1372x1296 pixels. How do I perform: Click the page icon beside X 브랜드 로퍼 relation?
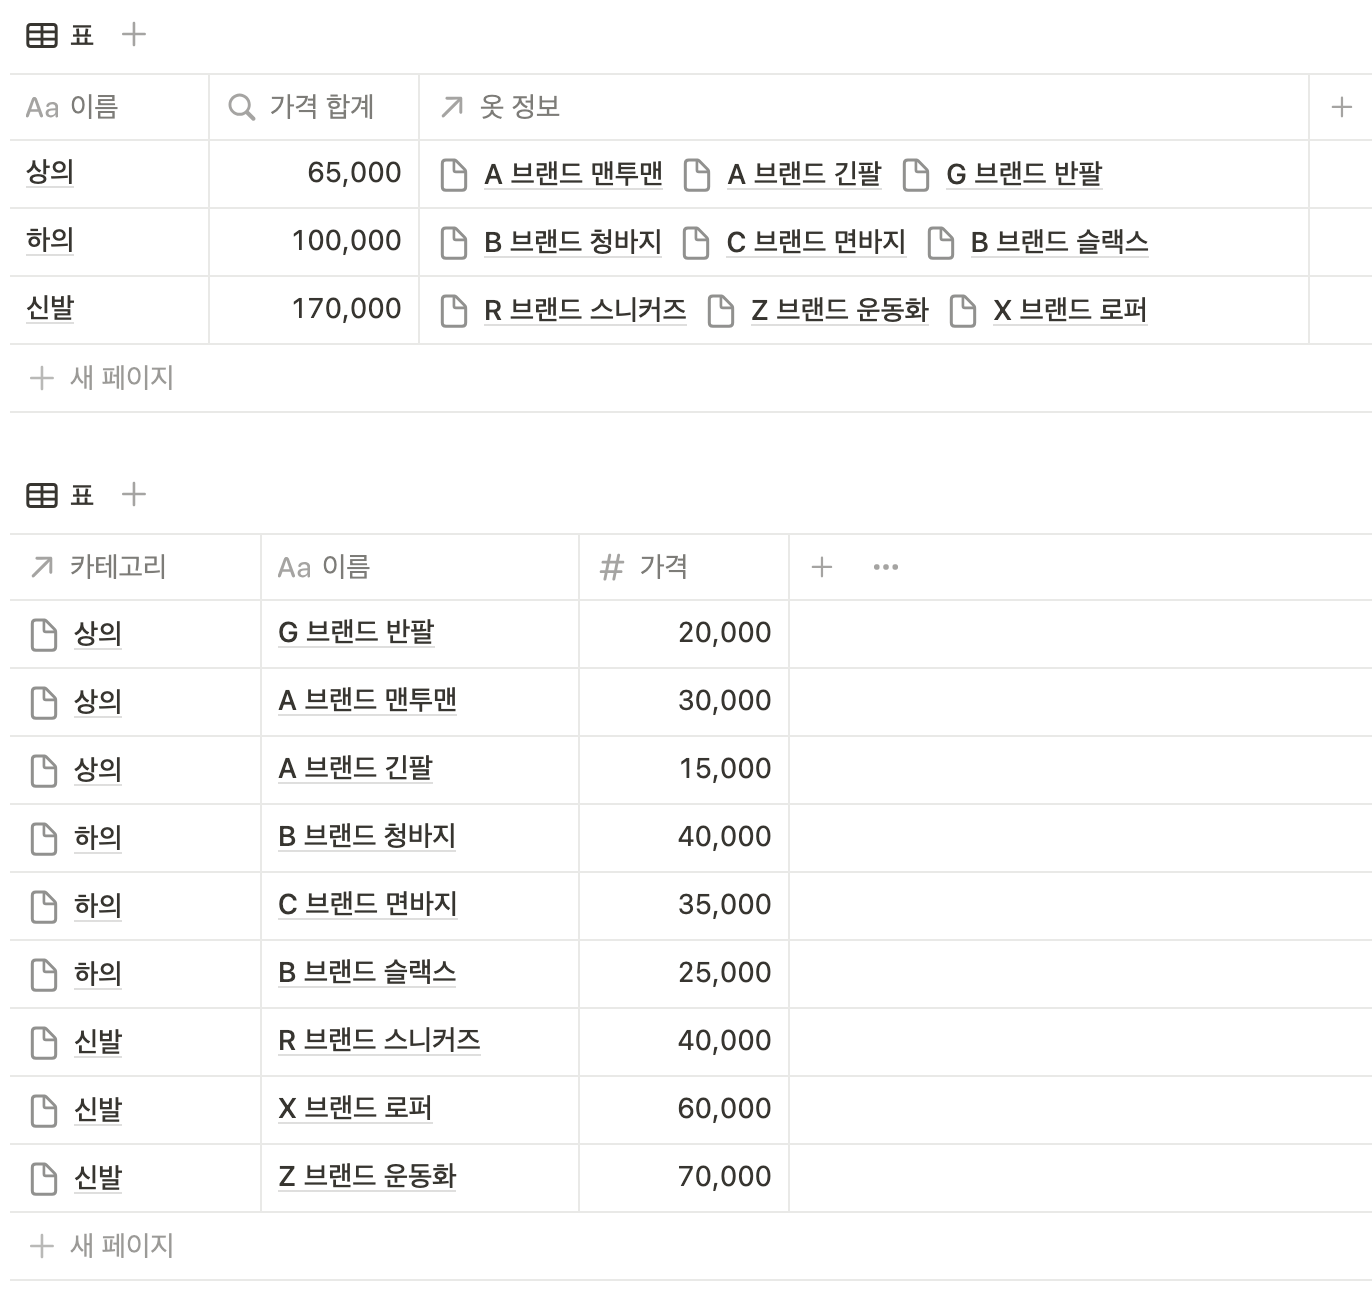coord(963,310)
